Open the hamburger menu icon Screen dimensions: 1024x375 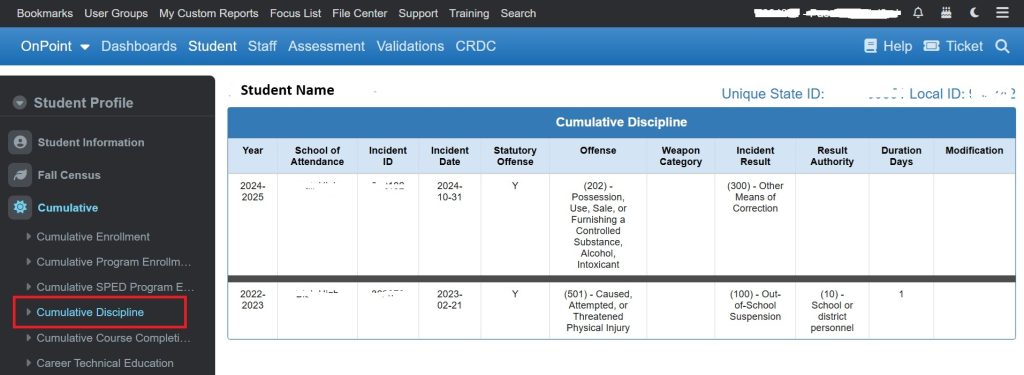[x=1002, y=13]
